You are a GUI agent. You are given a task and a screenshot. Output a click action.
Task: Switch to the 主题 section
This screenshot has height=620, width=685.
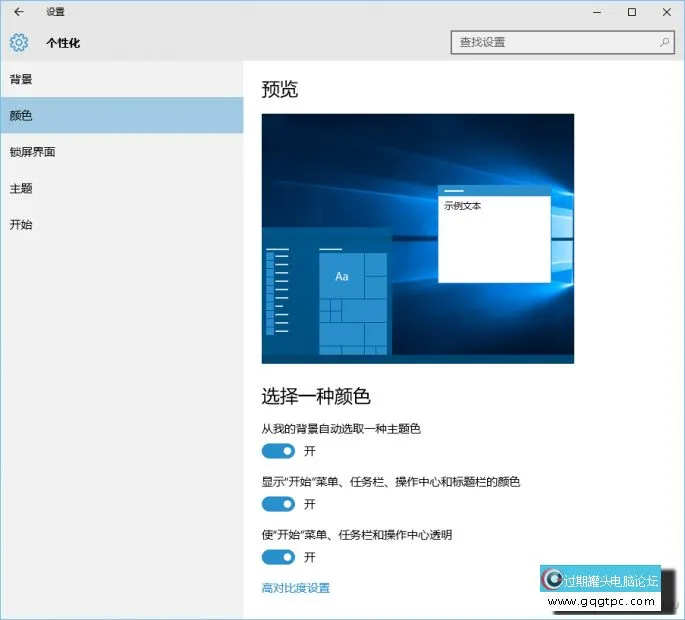pos(122,188)
